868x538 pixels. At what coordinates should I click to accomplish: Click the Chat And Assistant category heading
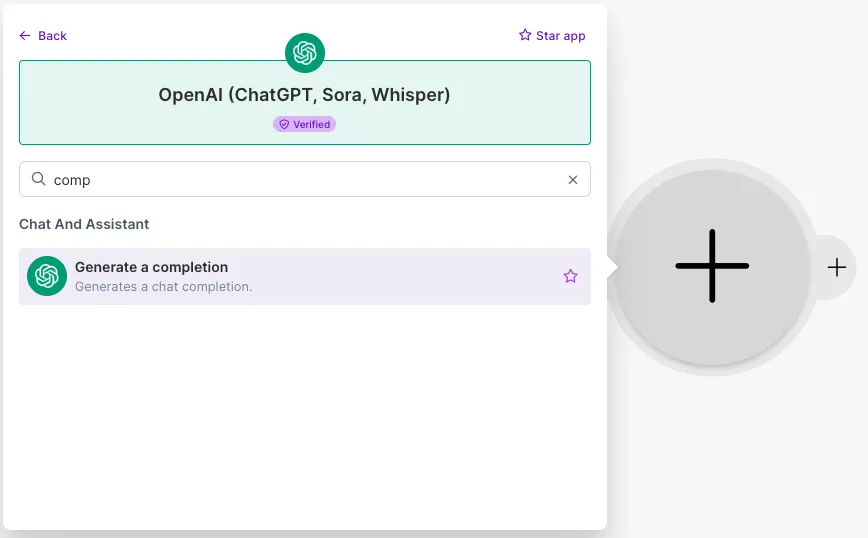coord(84,224)
